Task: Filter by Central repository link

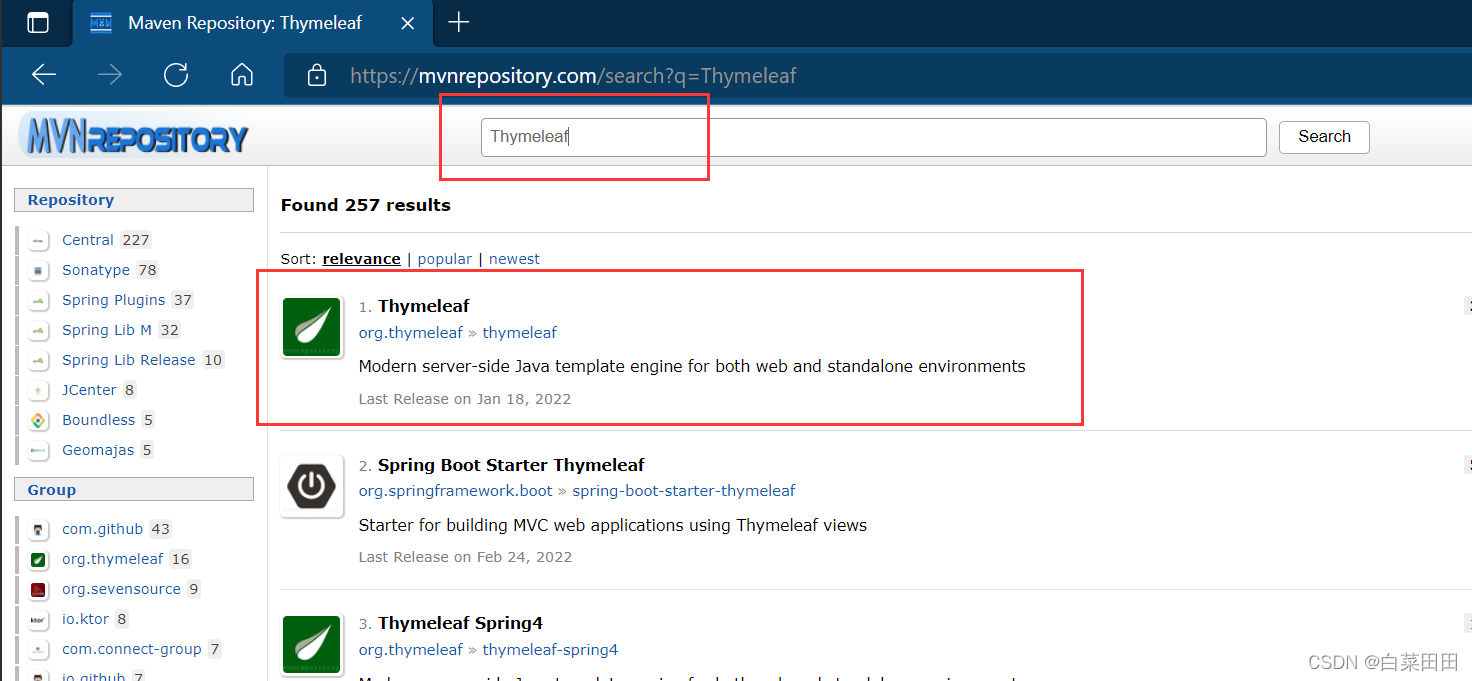Action: (x=88, y=240)
